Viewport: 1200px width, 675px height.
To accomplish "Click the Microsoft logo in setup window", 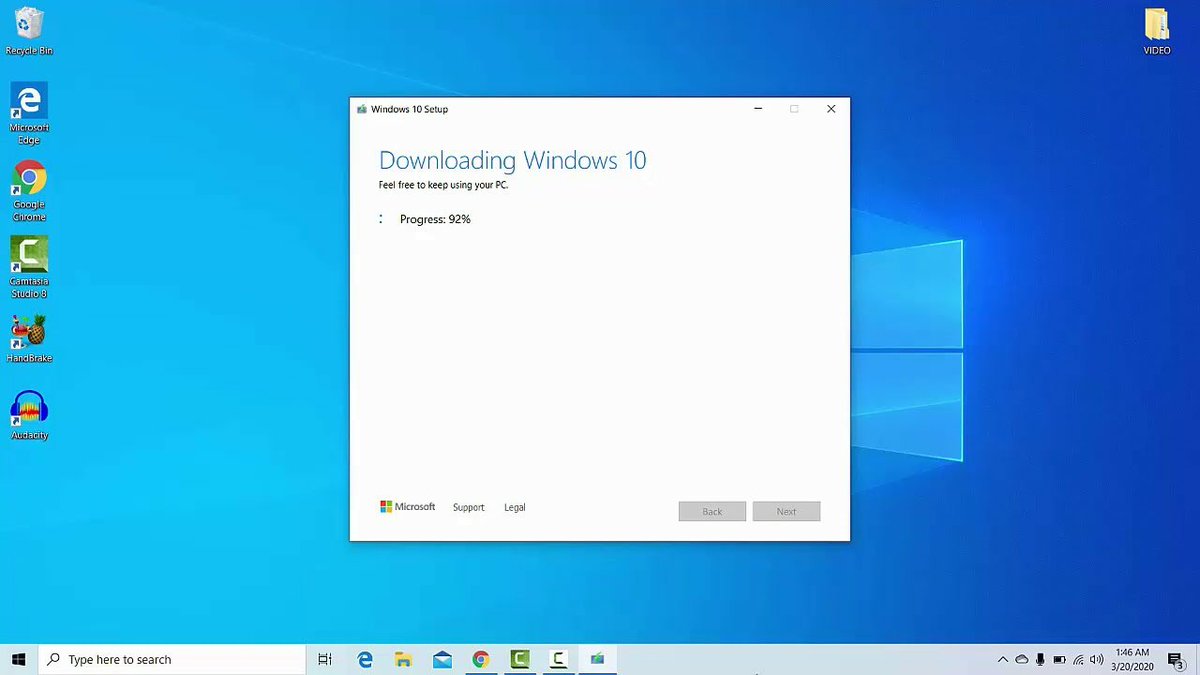I will pyautogui.click(x=408, y=507).
